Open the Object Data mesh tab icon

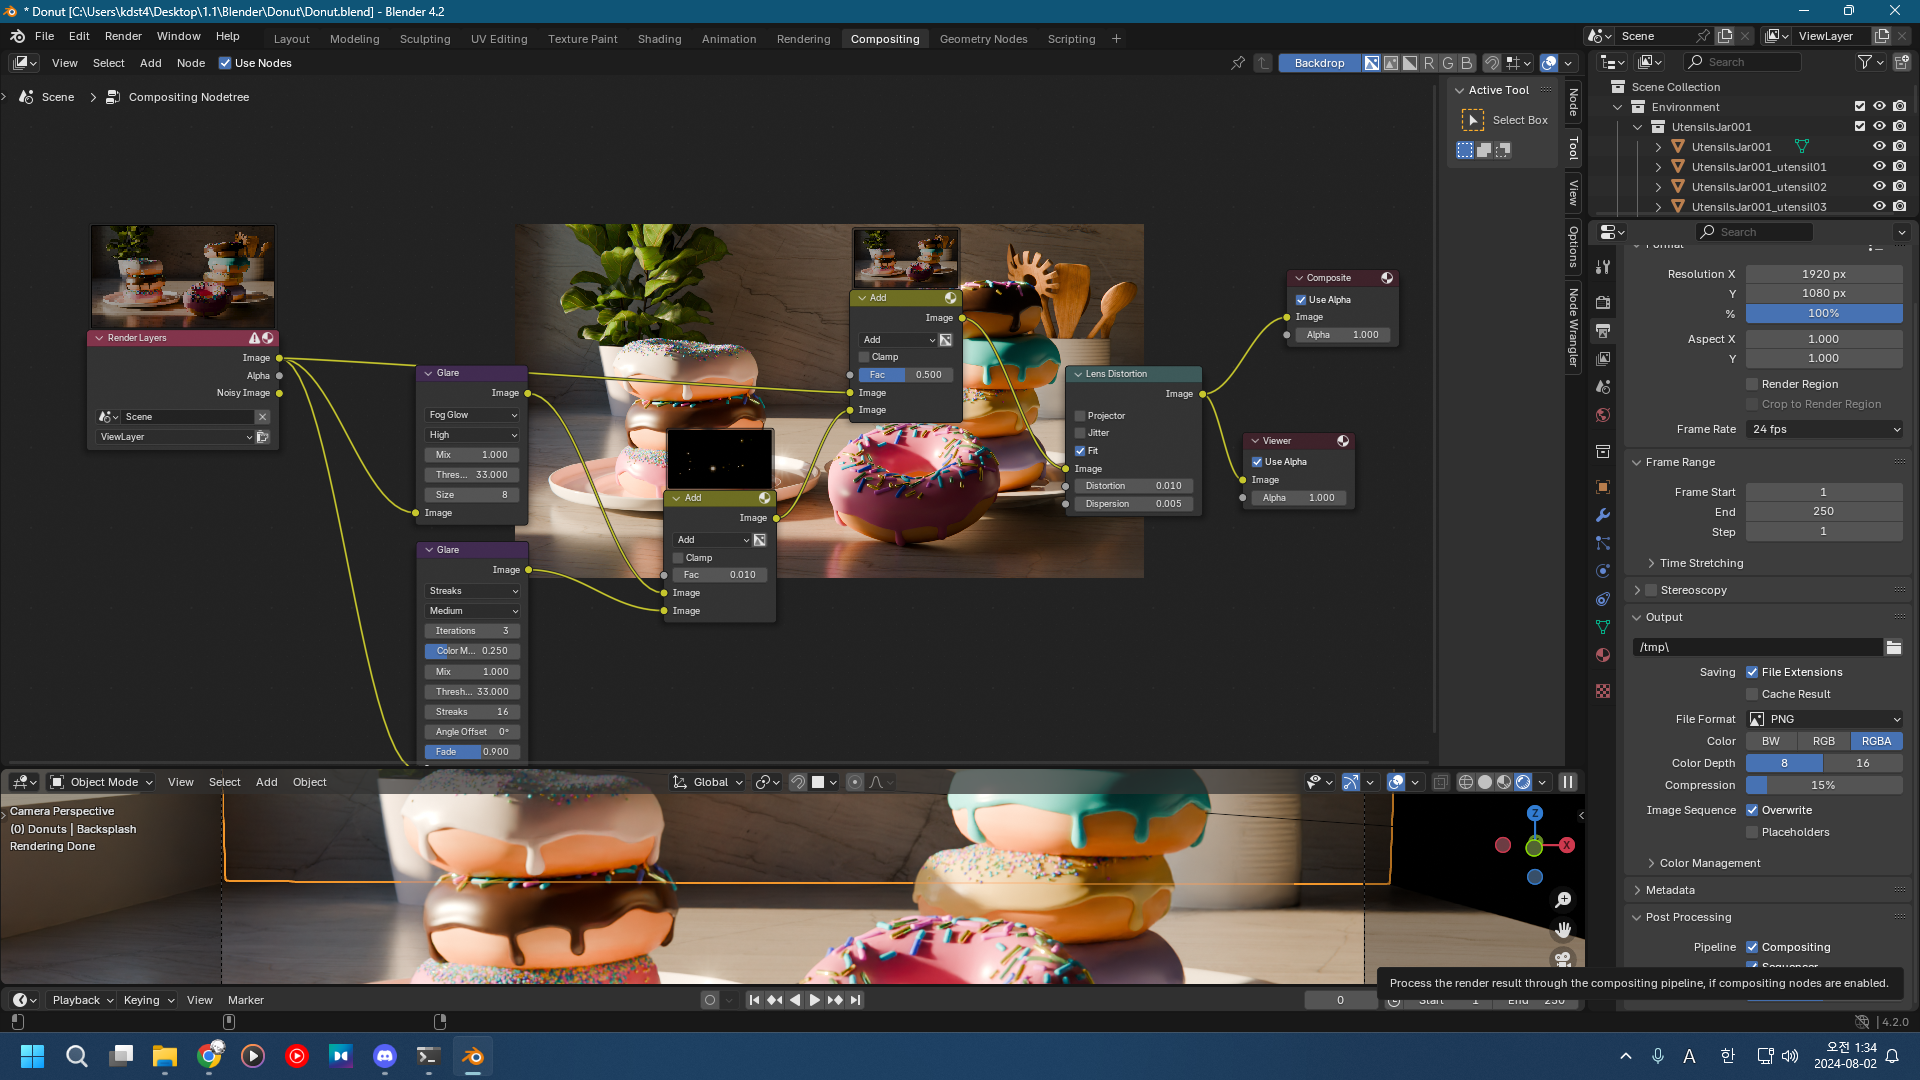coord(1603,627)
